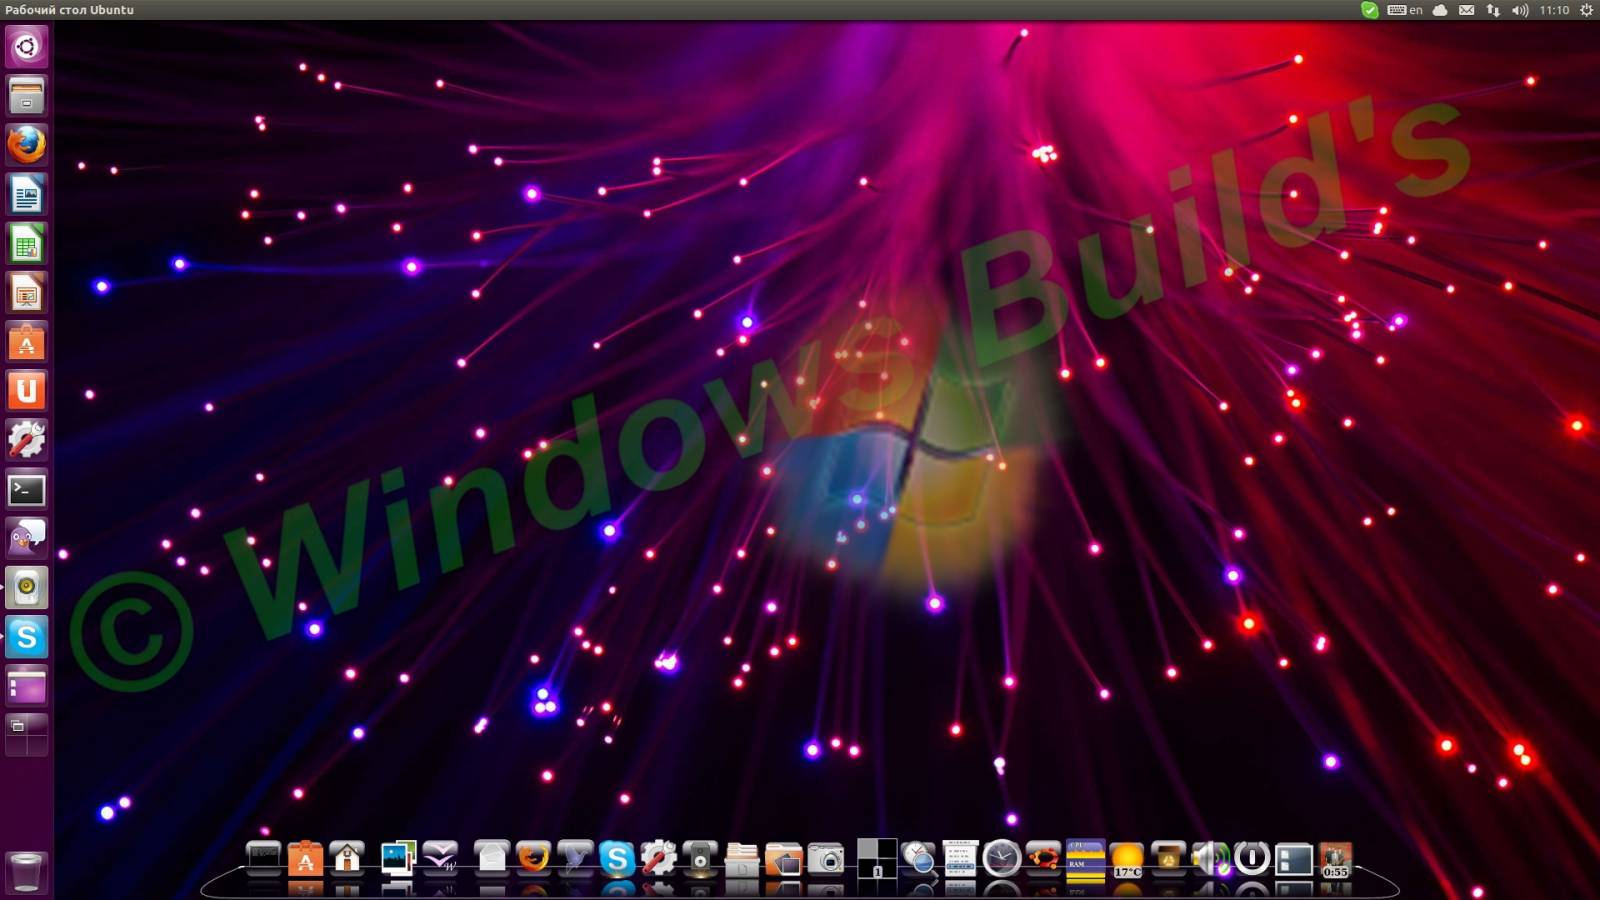Open the clock-and-magnifier search dock icon
Viewport: 1600px width, 900px height.
click(x=918, y=859)
